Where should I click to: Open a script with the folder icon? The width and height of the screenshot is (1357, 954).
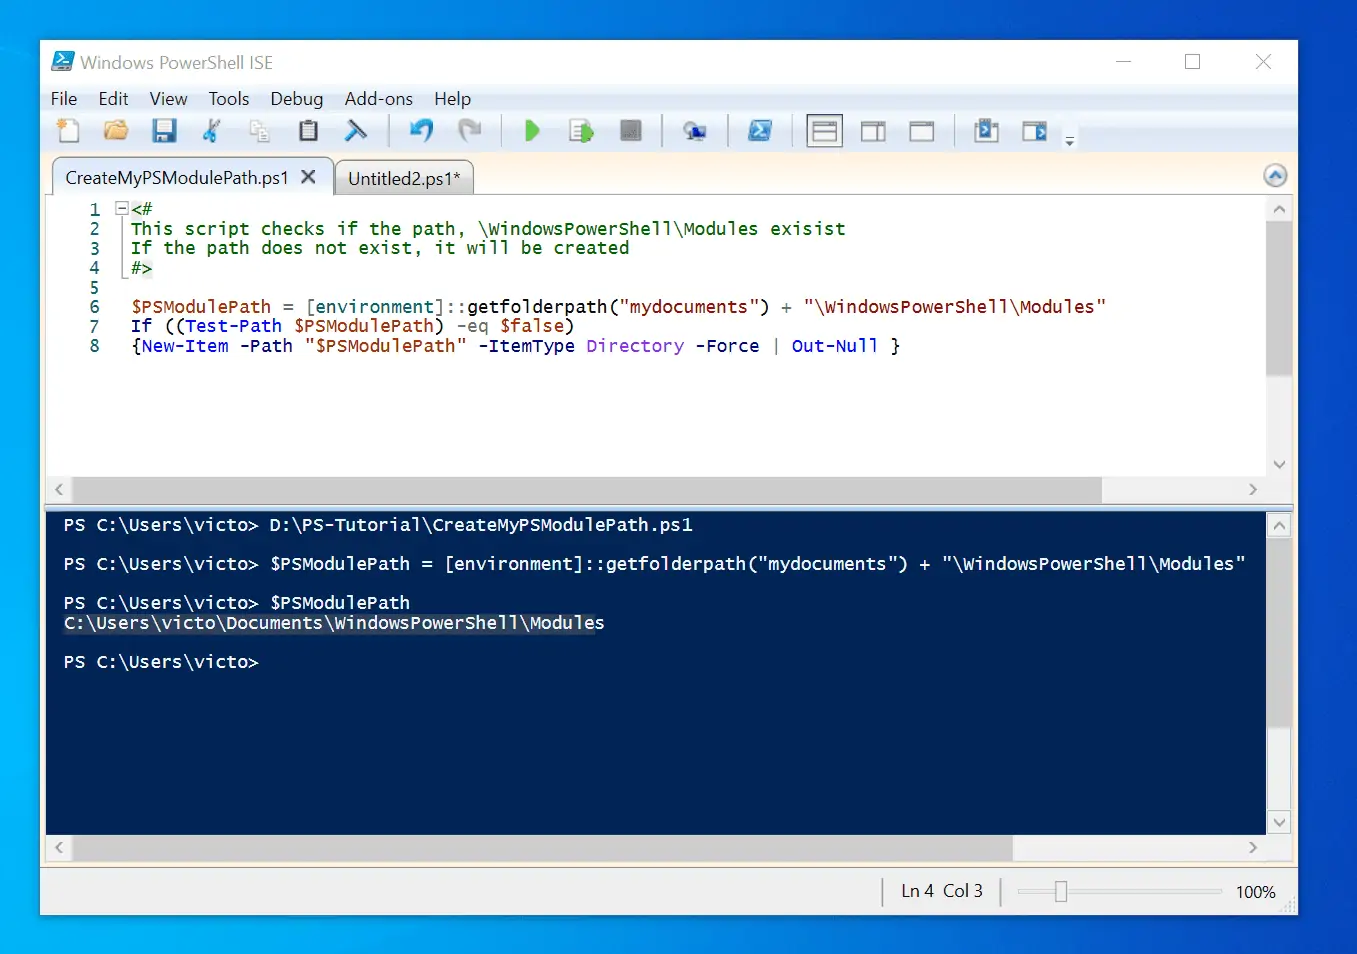[116, 131]
